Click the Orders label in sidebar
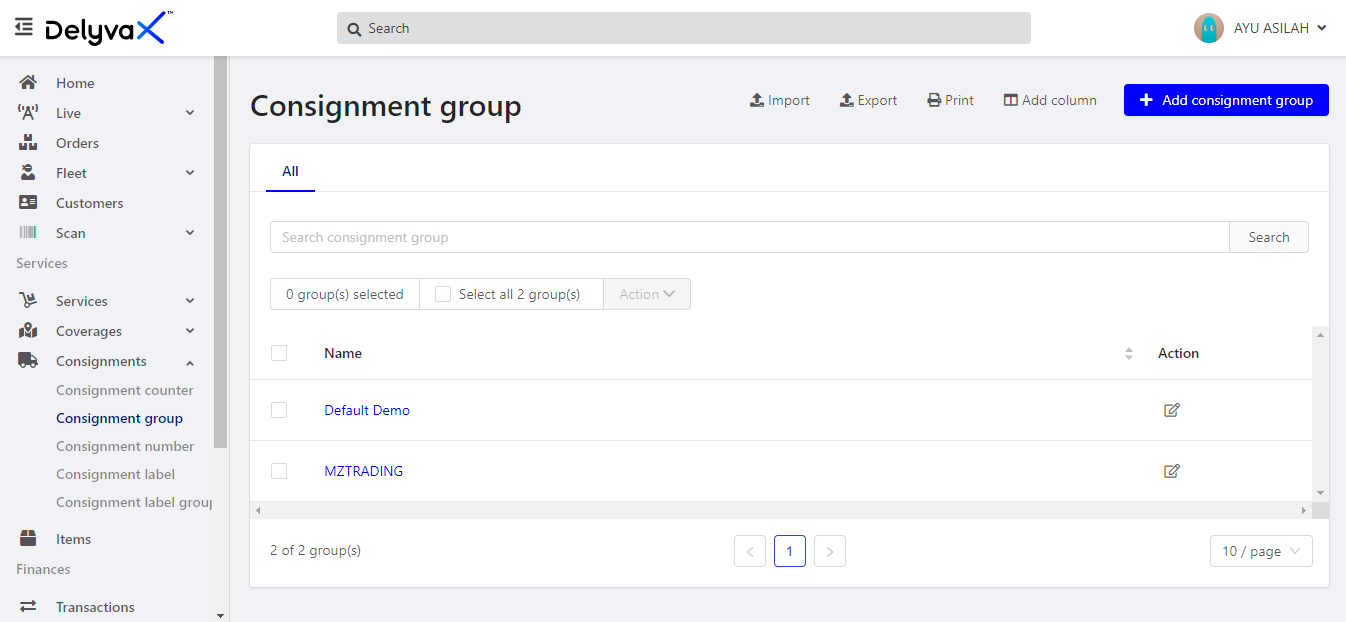1346x622 pixels. point(77,143)
